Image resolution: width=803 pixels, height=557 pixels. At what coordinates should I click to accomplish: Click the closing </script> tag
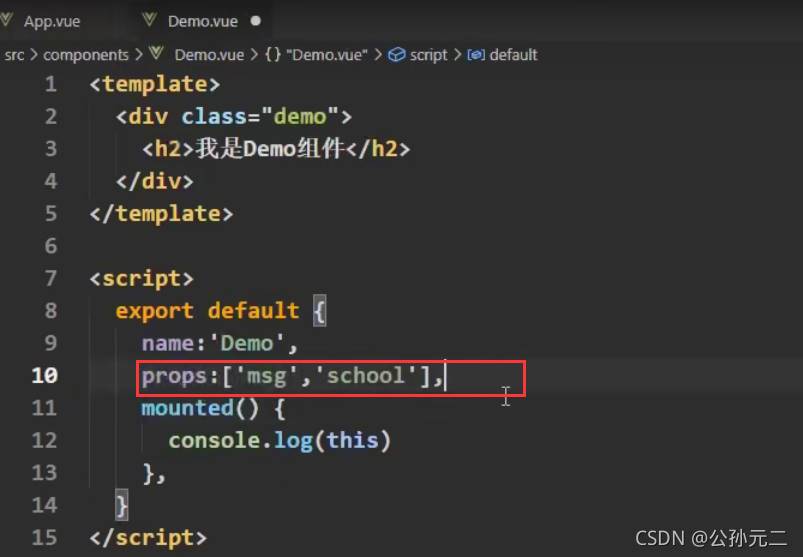click(x=149, y=538)
